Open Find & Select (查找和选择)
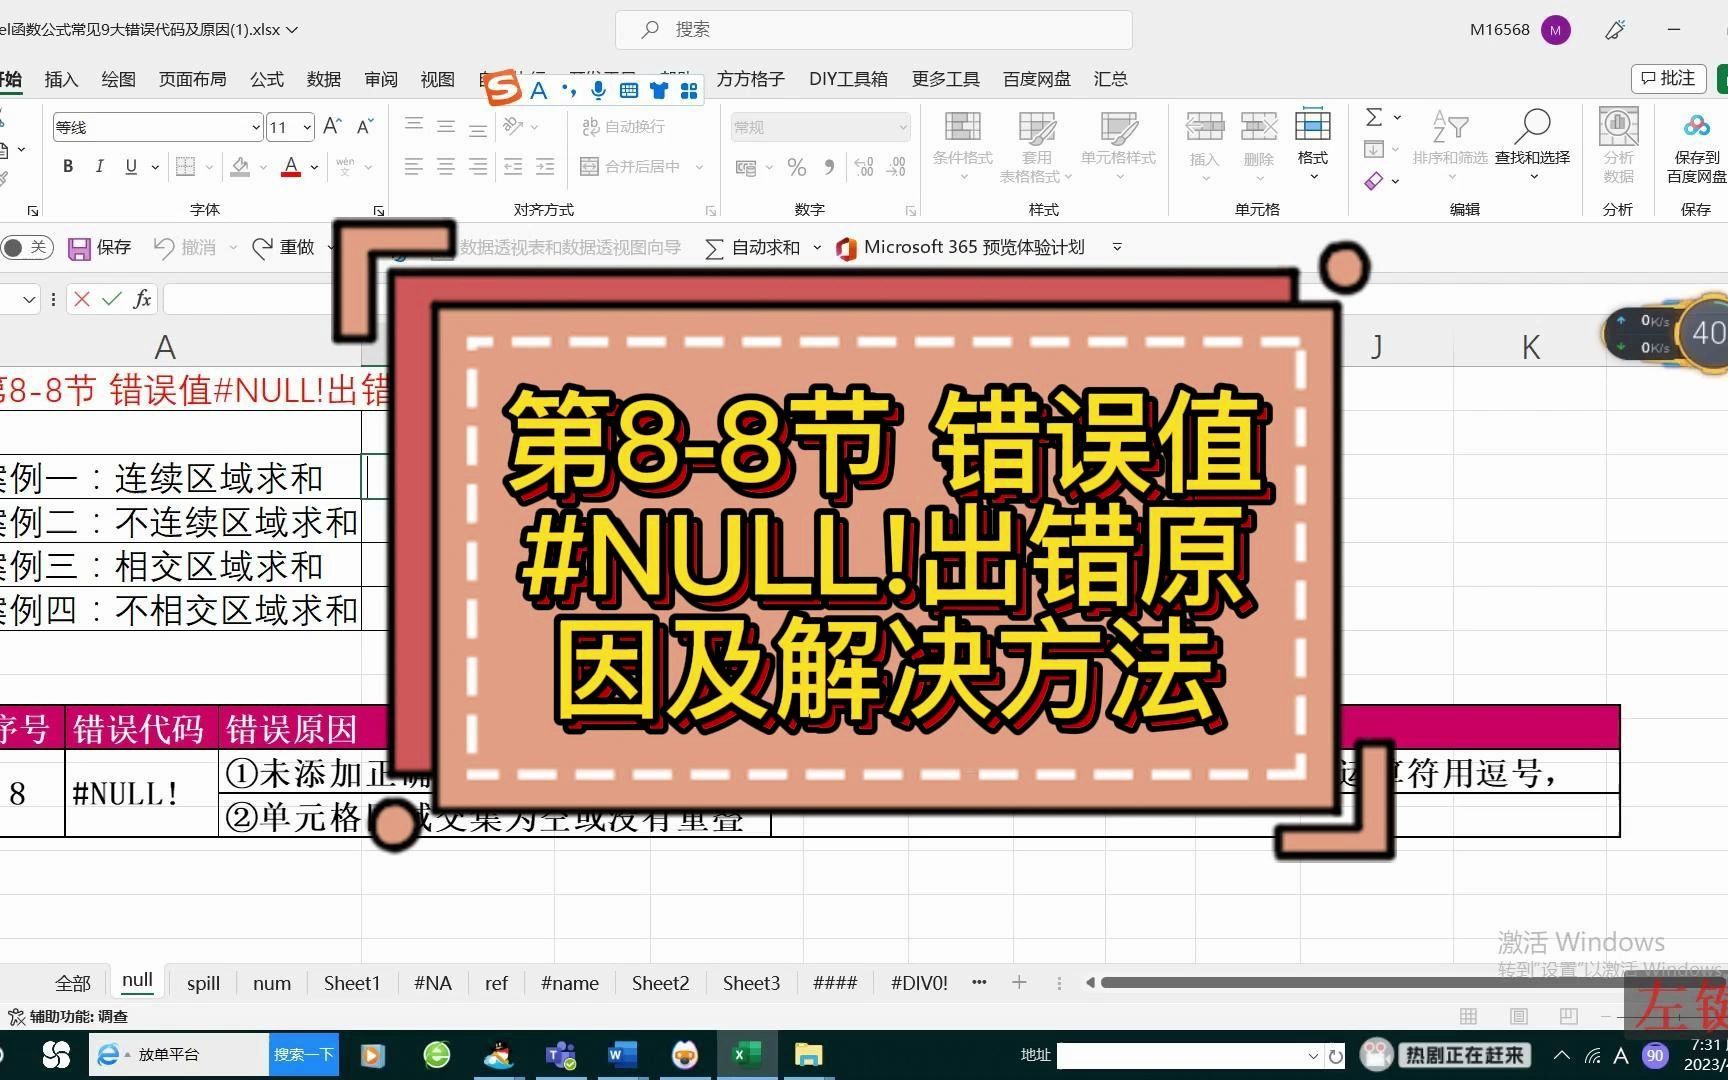Viewport: 1728px width, 1080px height. click(1532, 147)
